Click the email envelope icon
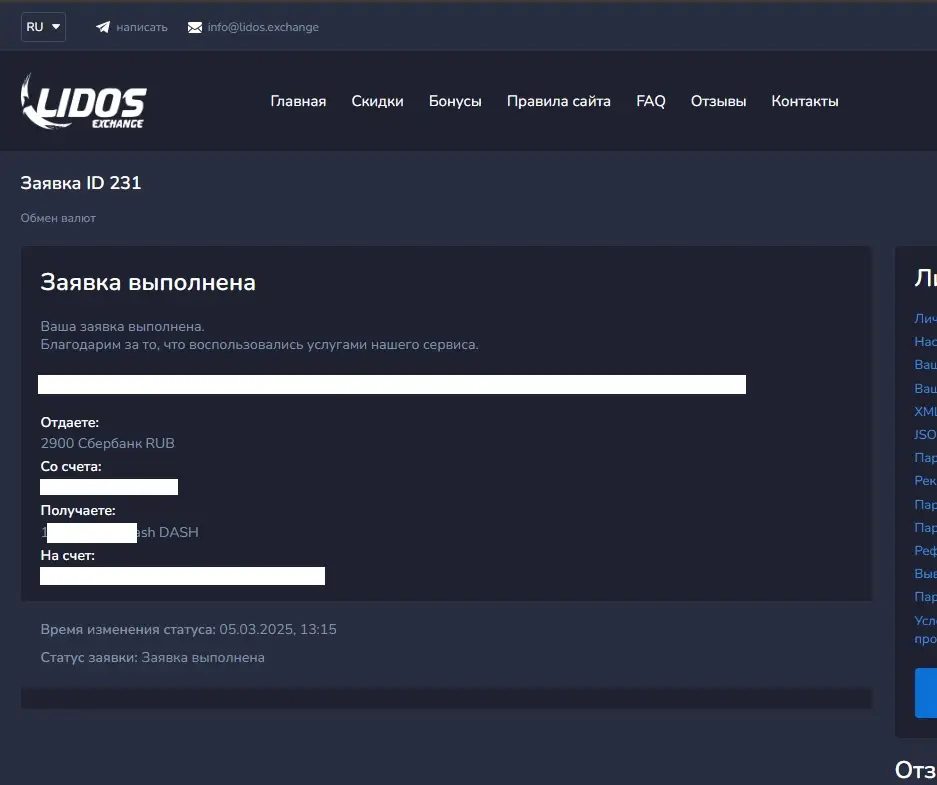 [x=195, y=27]
